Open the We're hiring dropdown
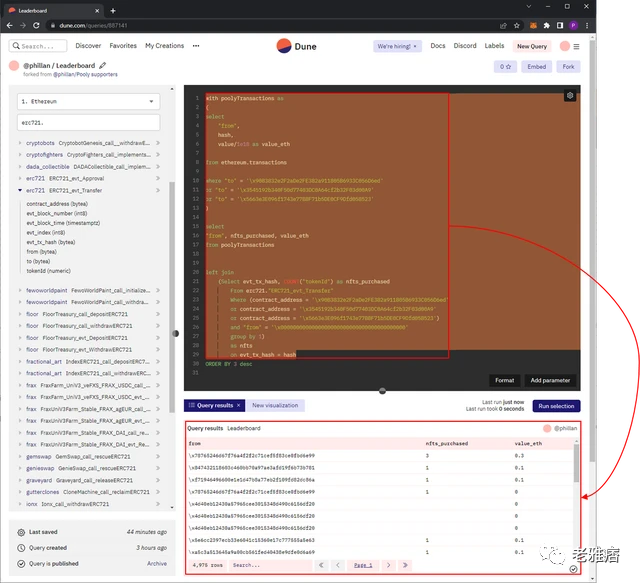This screenshot has width=640, height=583. (397, 46)
